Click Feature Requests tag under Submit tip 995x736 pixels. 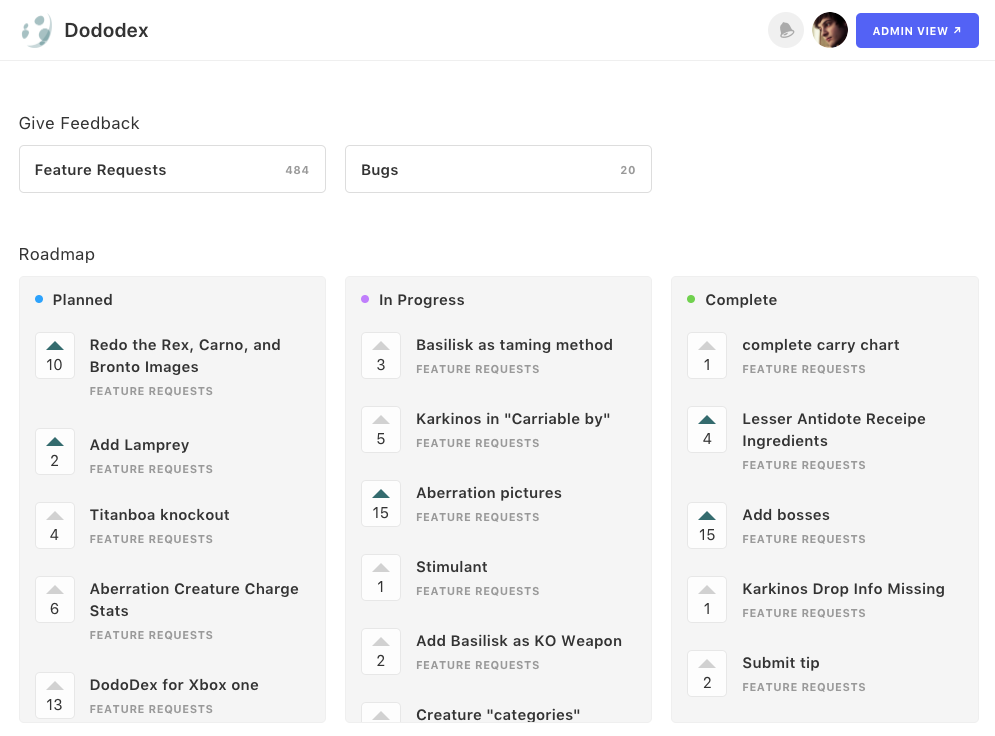pyautogui.click(x=803, y=687)
